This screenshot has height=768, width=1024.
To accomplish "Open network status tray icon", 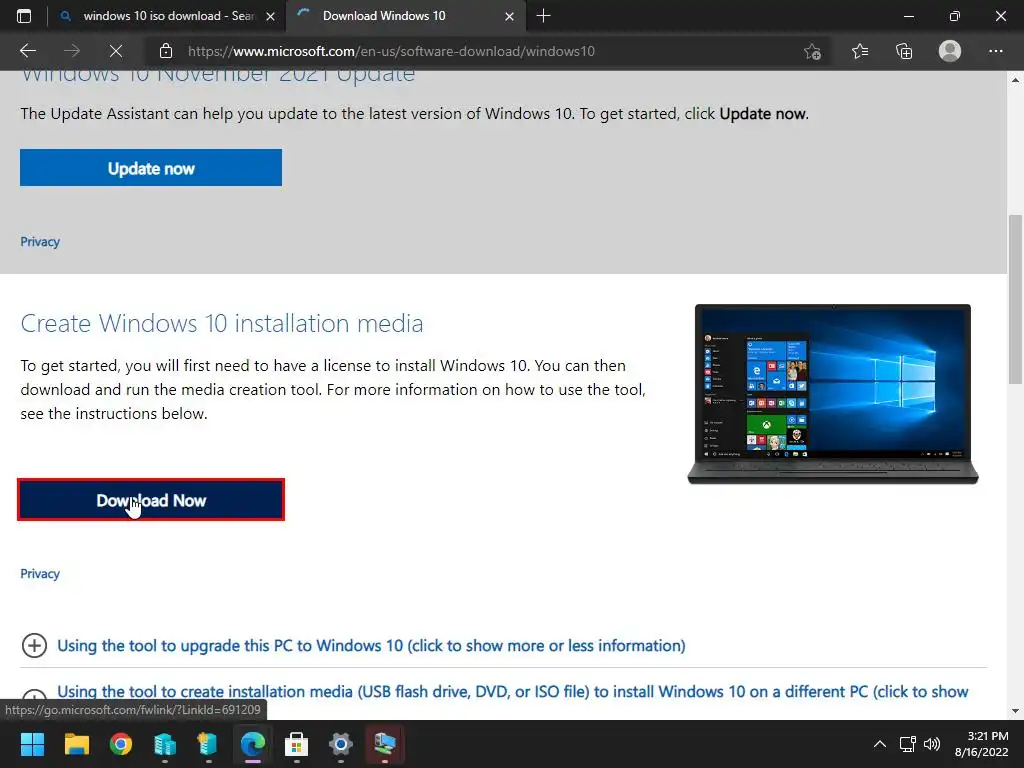I will pos(907,744).
